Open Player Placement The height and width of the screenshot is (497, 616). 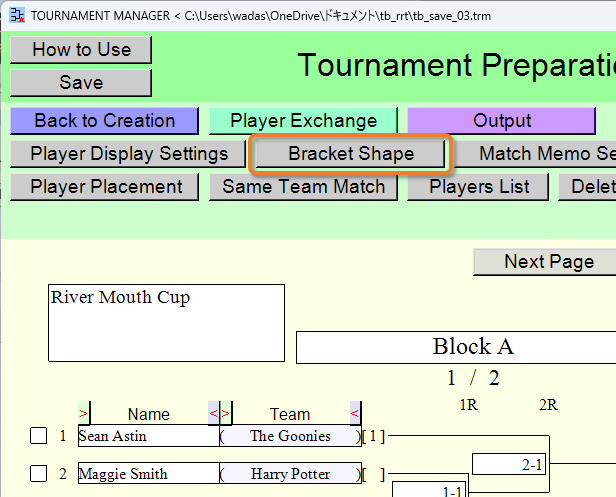pyautogui.click(x=104, y=187)
